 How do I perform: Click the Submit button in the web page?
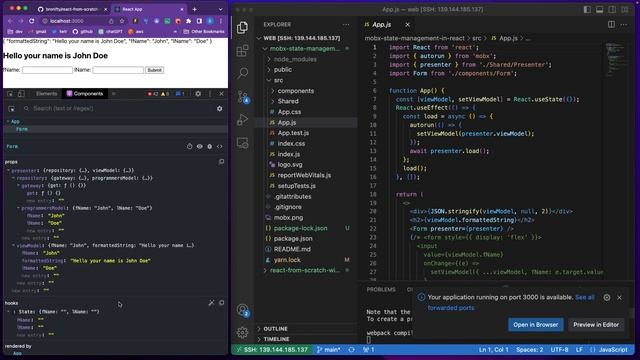click(154, 70)
